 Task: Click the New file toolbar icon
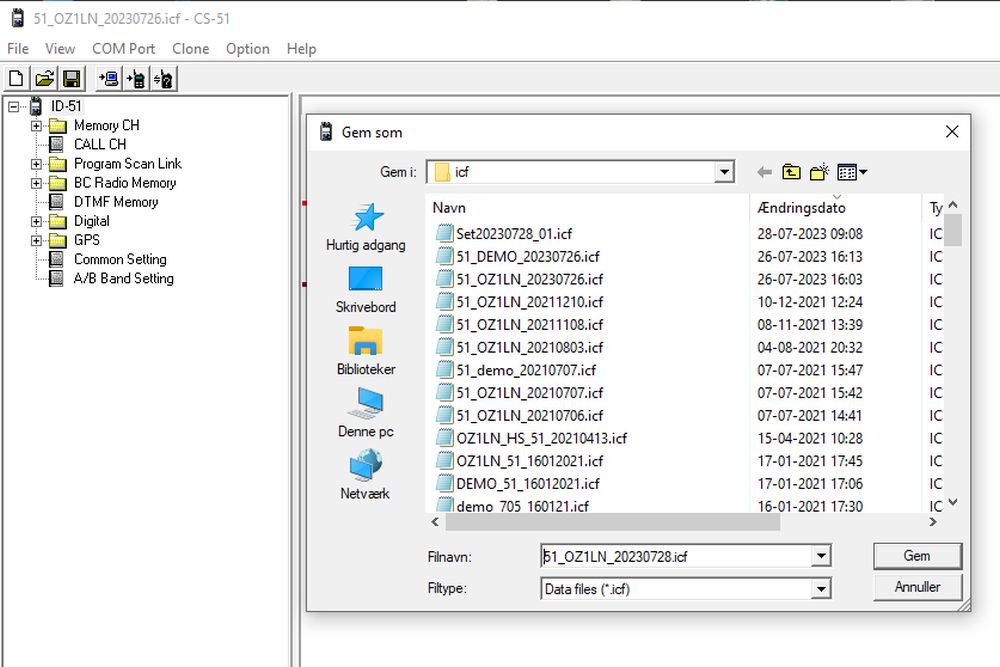click(17, 79)
